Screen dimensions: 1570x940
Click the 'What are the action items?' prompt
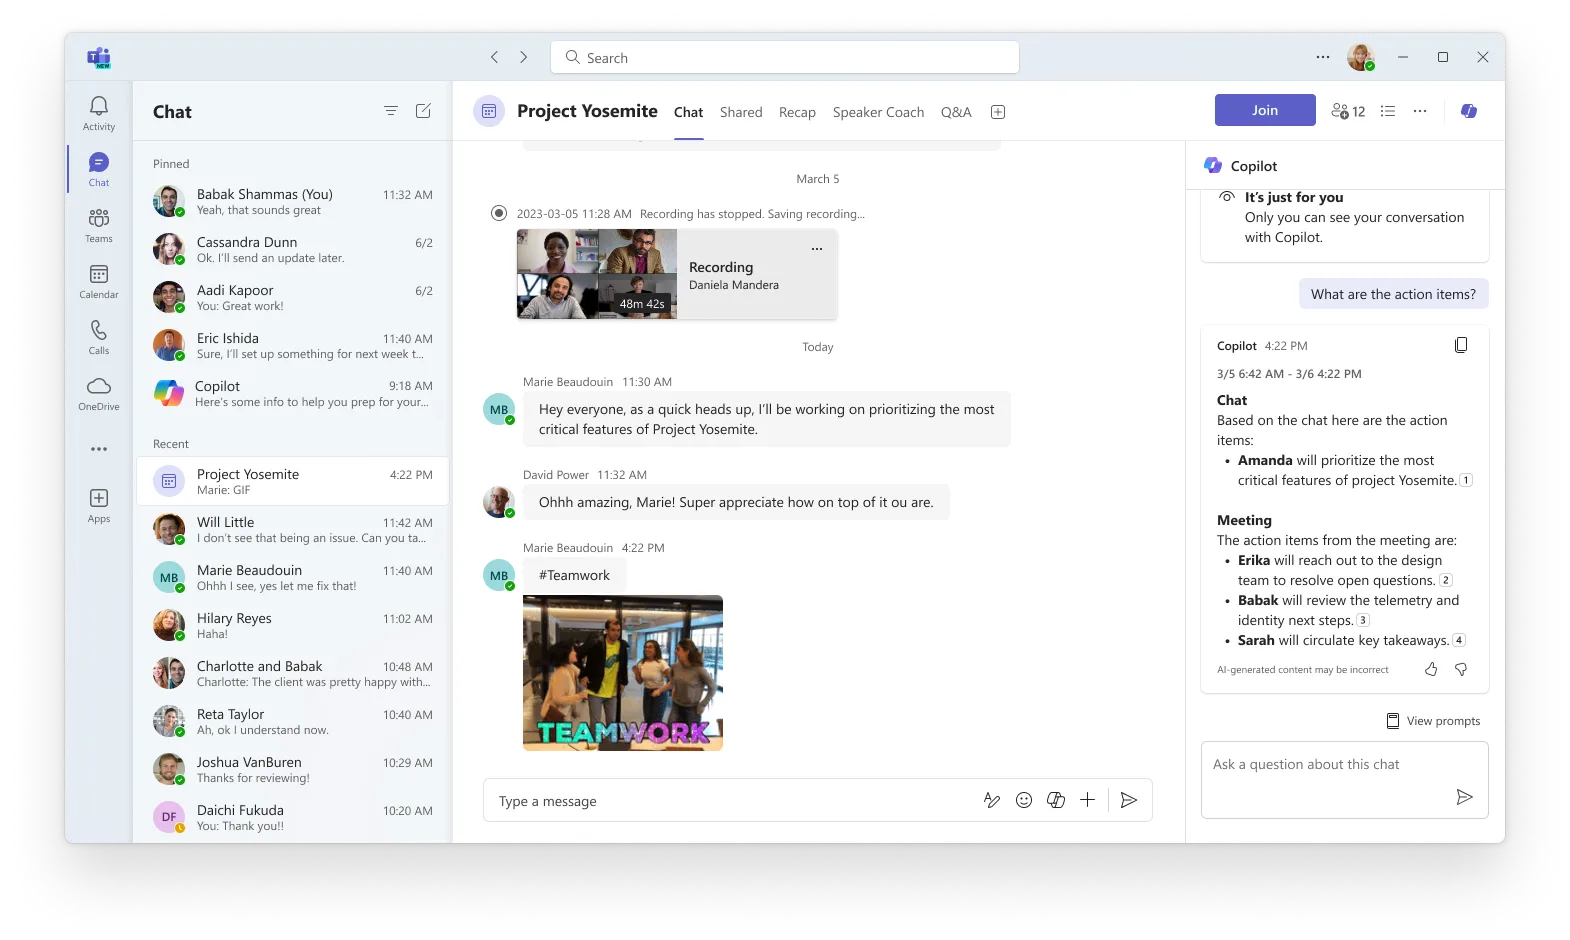pyautogui.click(x=1393, y=294)
